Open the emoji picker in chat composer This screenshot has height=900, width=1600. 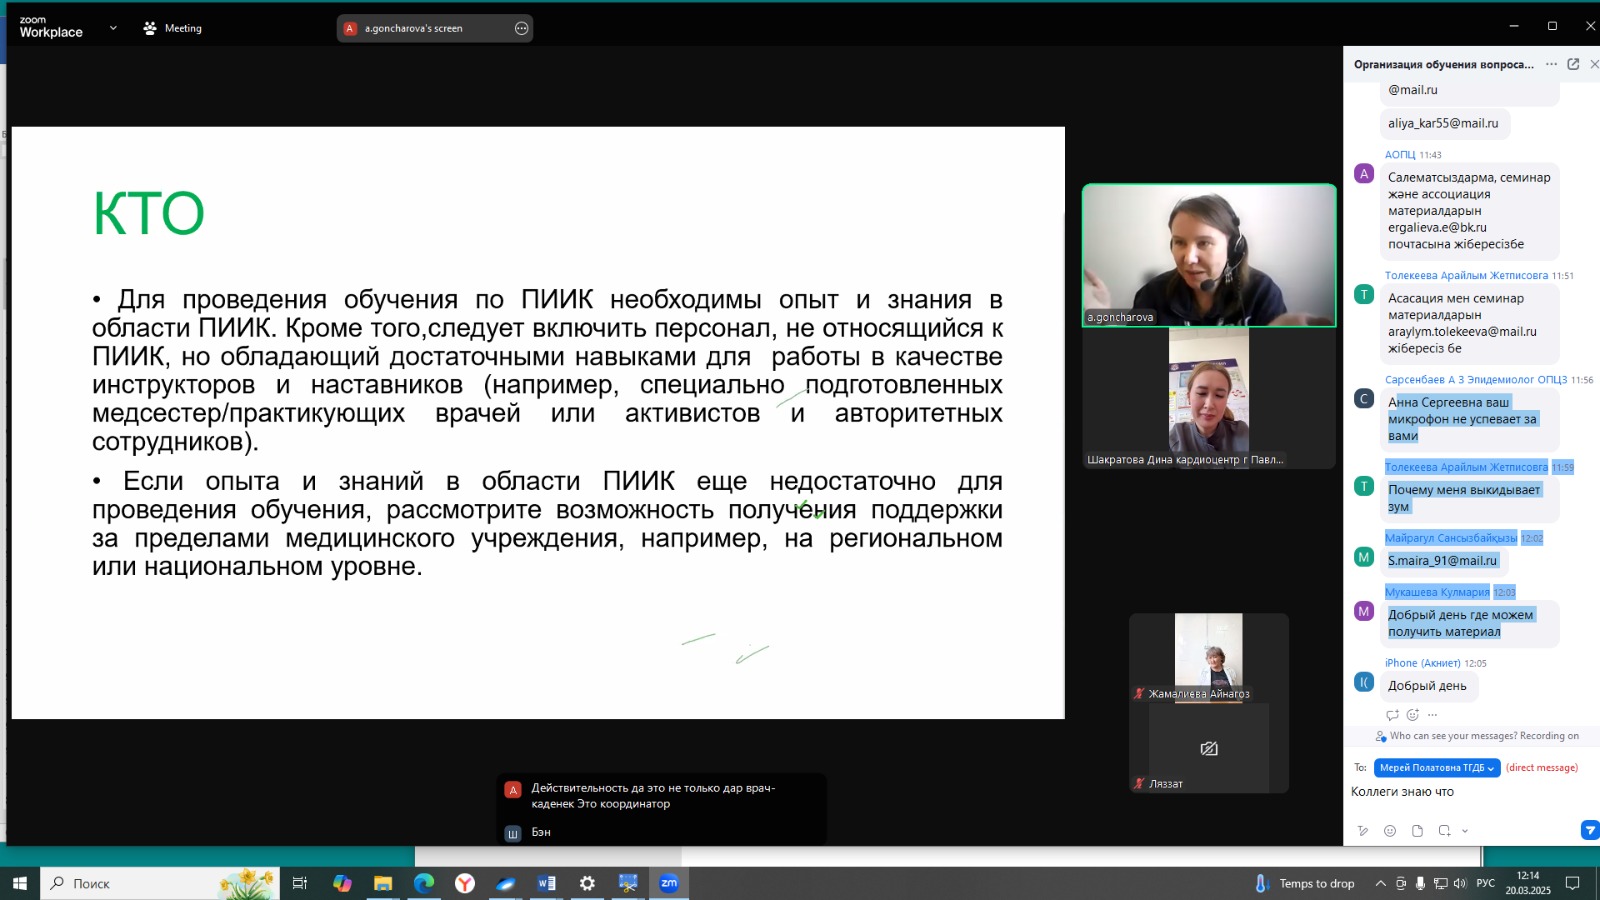[x=1390, y=831]
